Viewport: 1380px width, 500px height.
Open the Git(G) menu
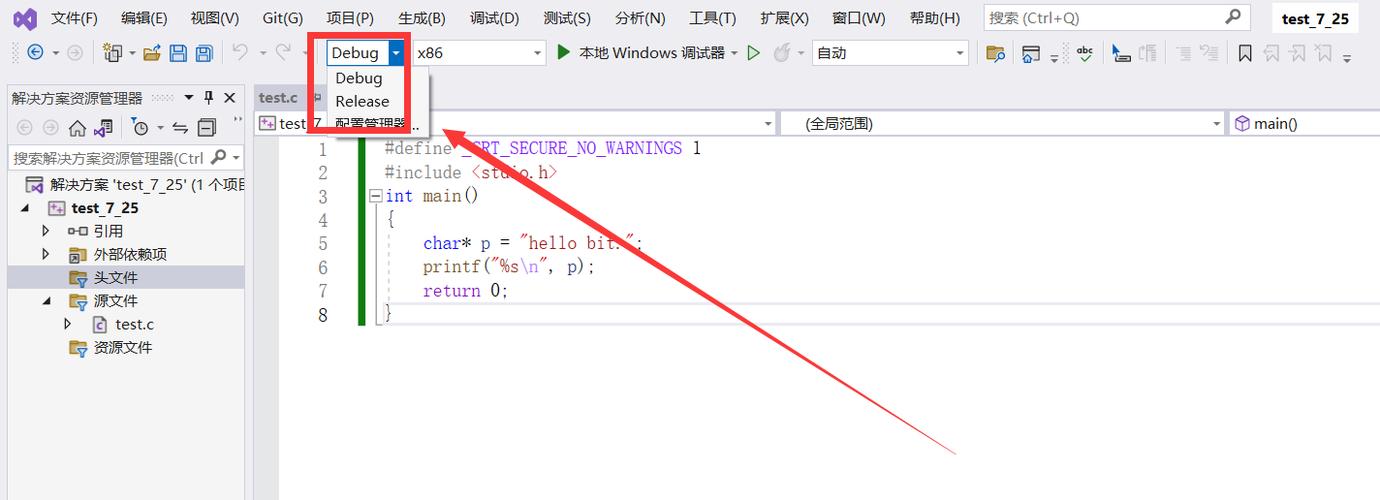click(x=283, y=18)
